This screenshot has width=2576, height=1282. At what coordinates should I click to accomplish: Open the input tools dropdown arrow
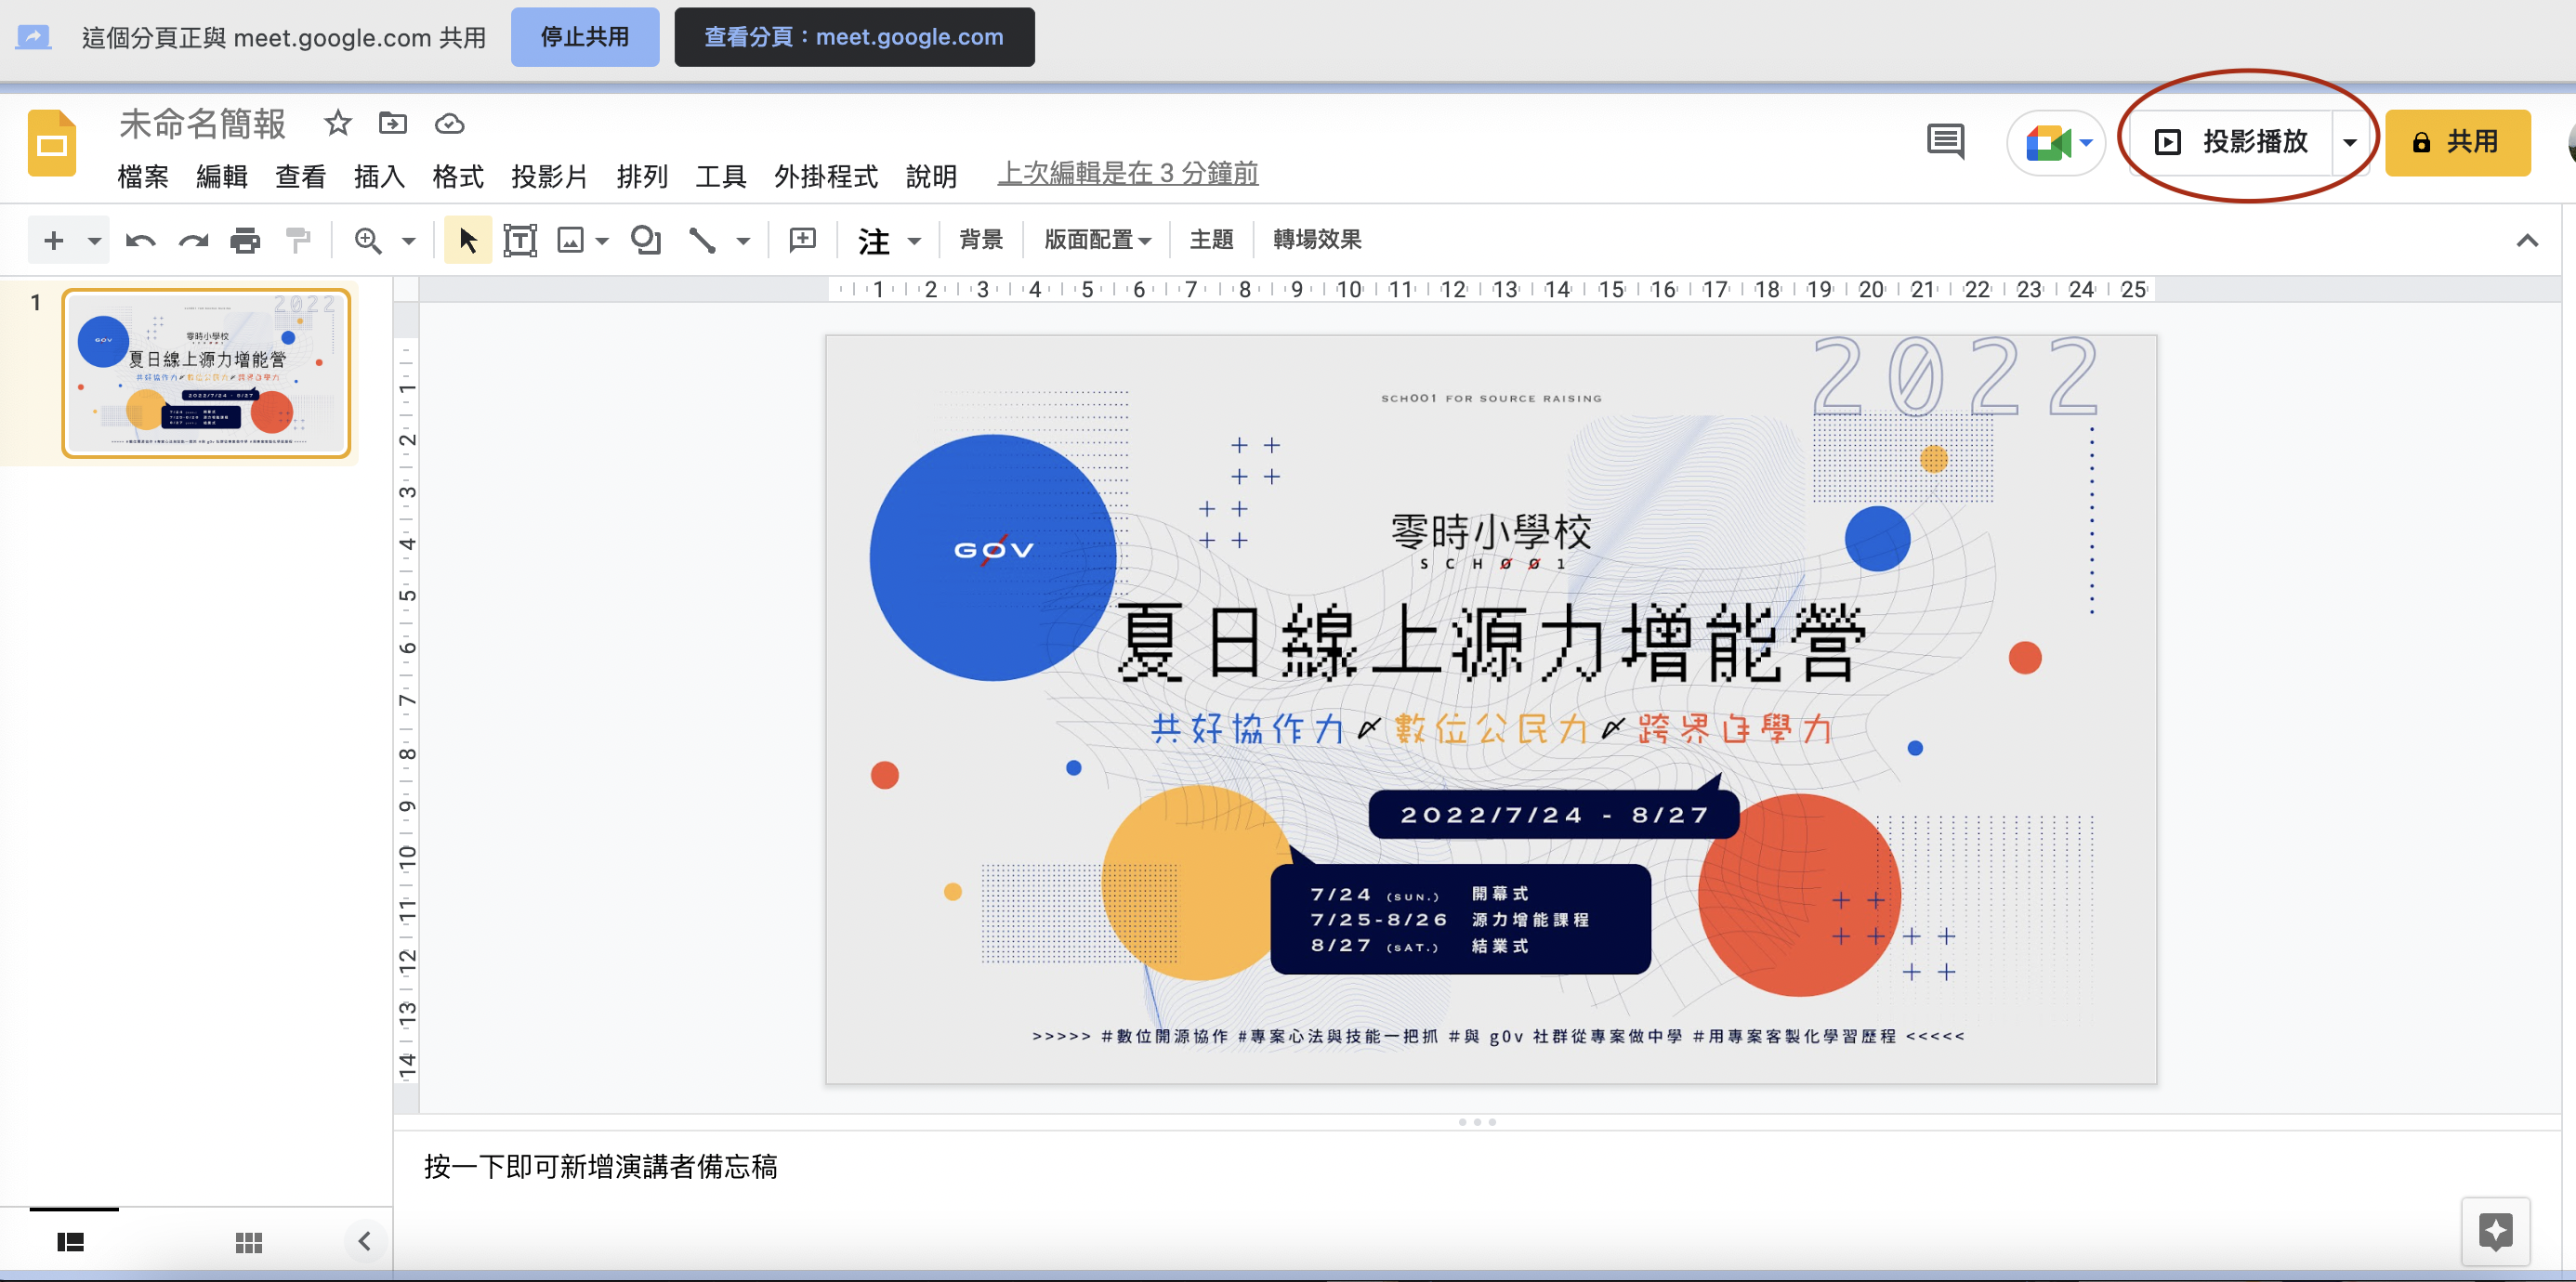914,241
